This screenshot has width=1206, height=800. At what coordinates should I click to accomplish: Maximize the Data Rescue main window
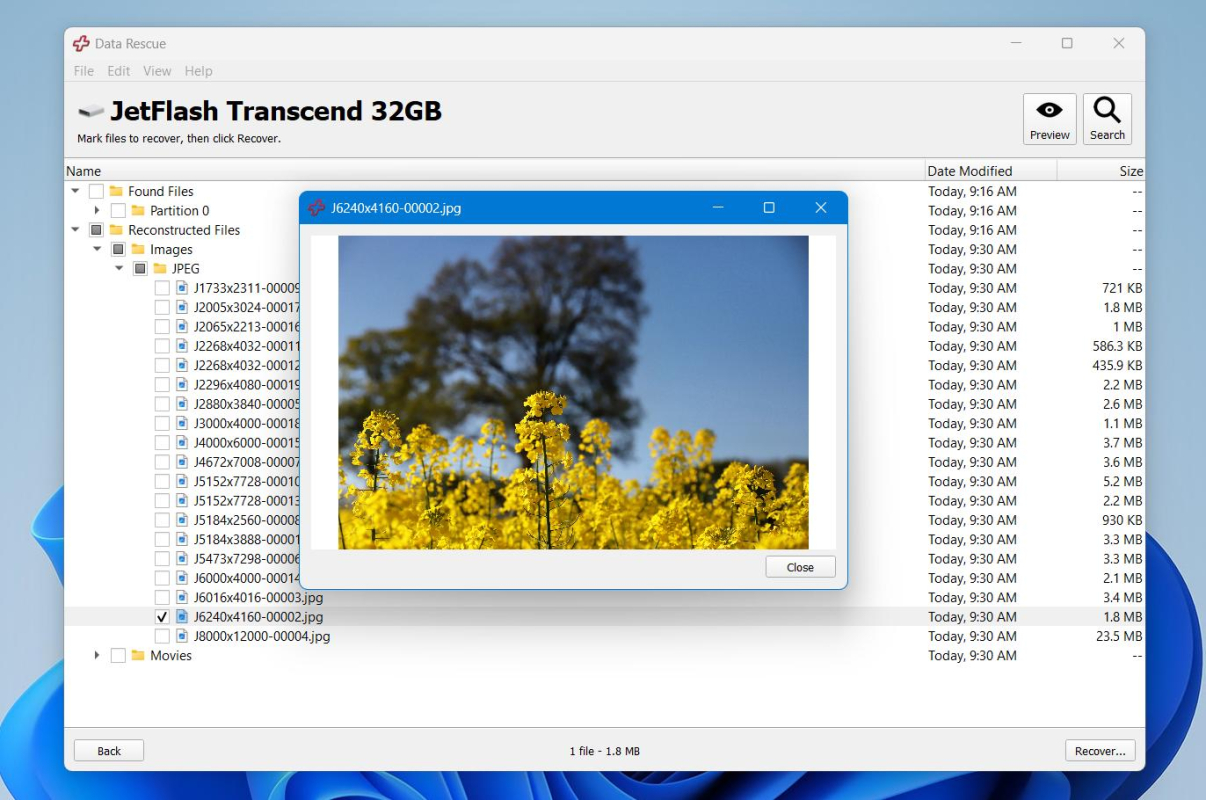1067,43
